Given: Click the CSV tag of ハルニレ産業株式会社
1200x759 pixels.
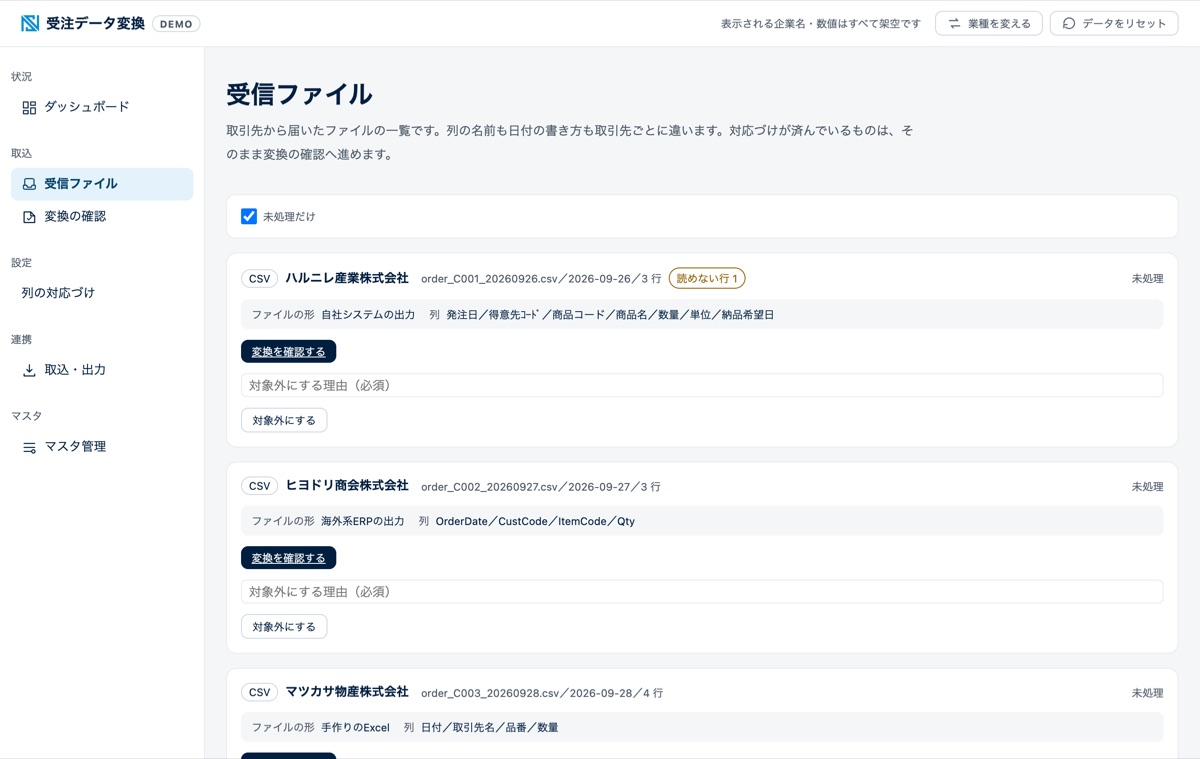Looking at the screenshot, I should click(x=259, y=279).
